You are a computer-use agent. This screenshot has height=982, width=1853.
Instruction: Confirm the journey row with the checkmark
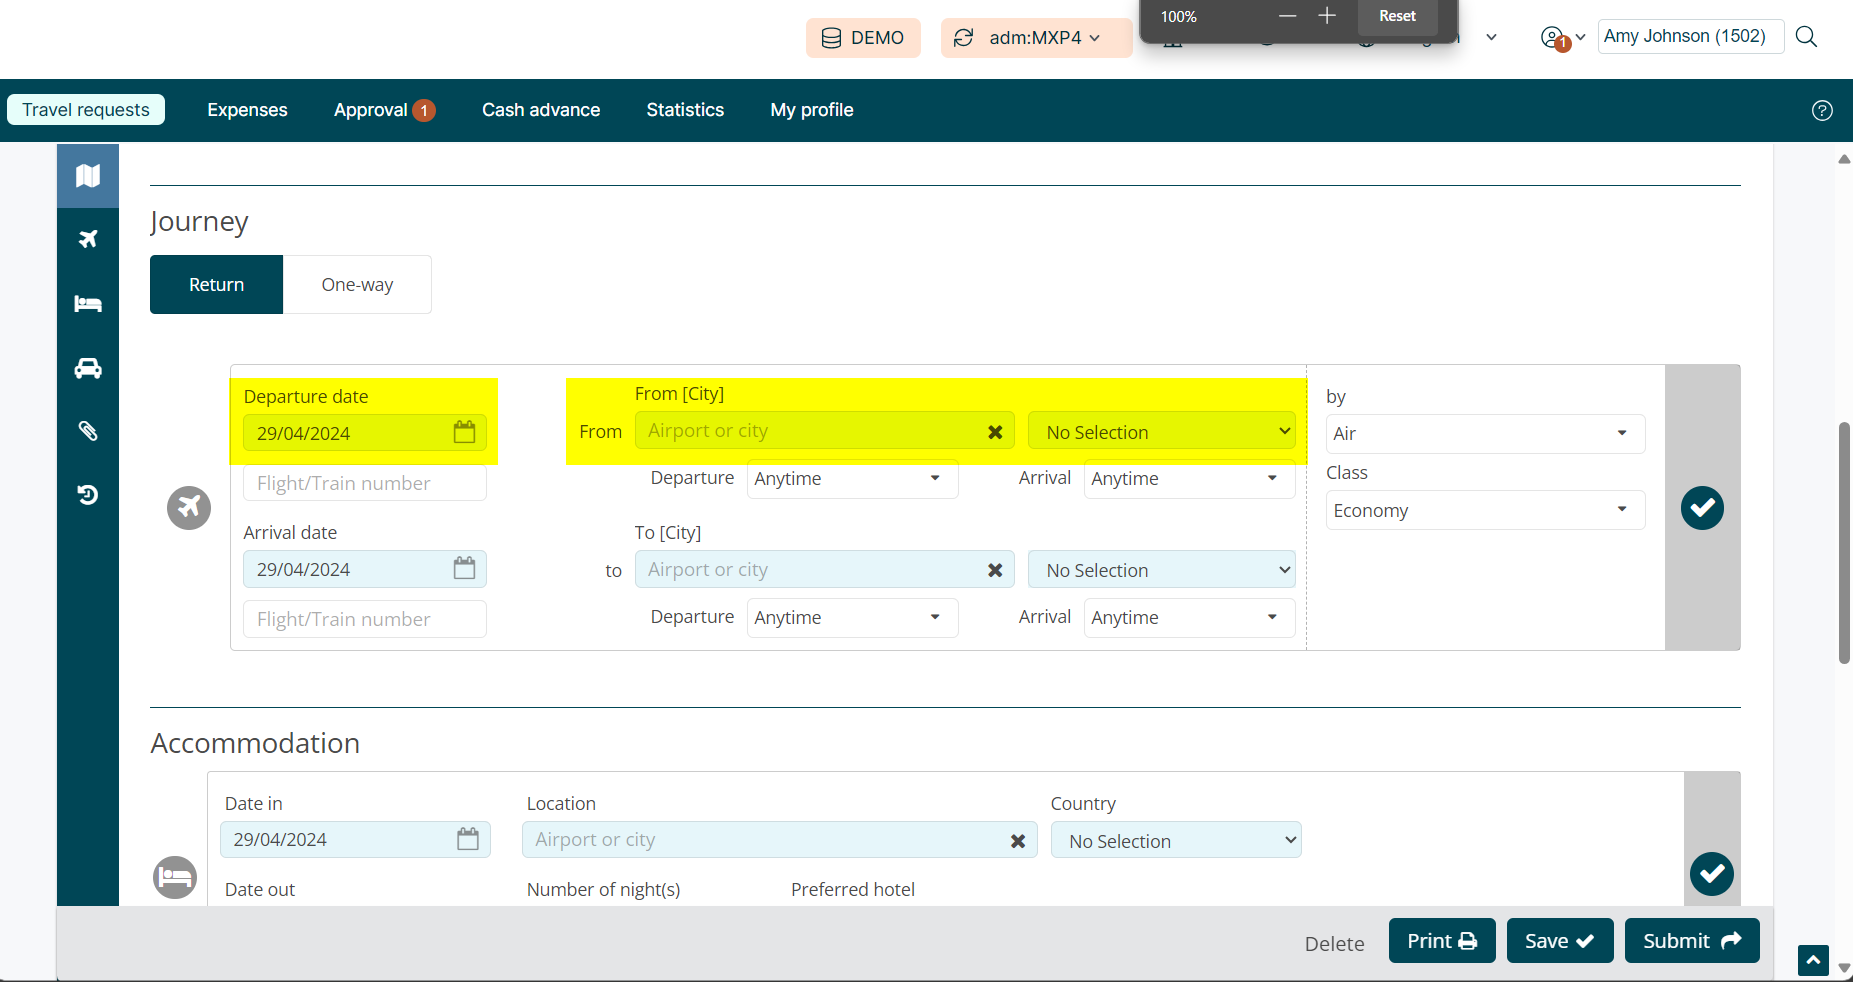point(1702,508)
